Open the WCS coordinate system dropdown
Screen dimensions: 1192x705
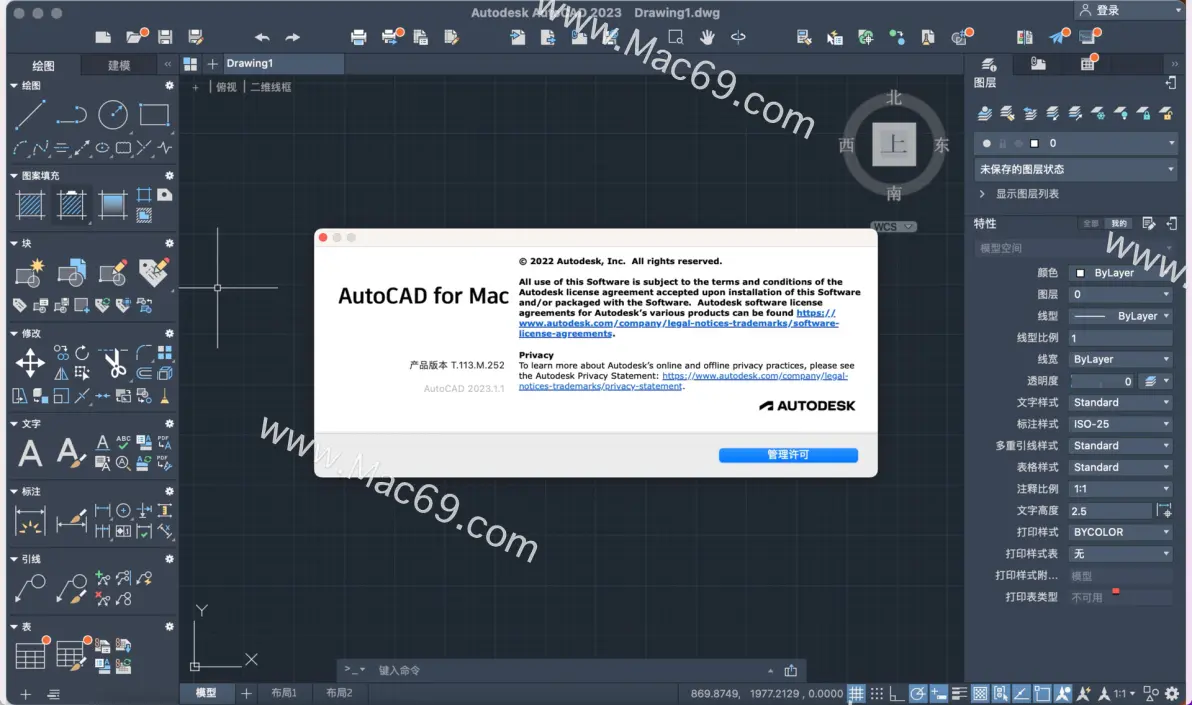point(893,227)
